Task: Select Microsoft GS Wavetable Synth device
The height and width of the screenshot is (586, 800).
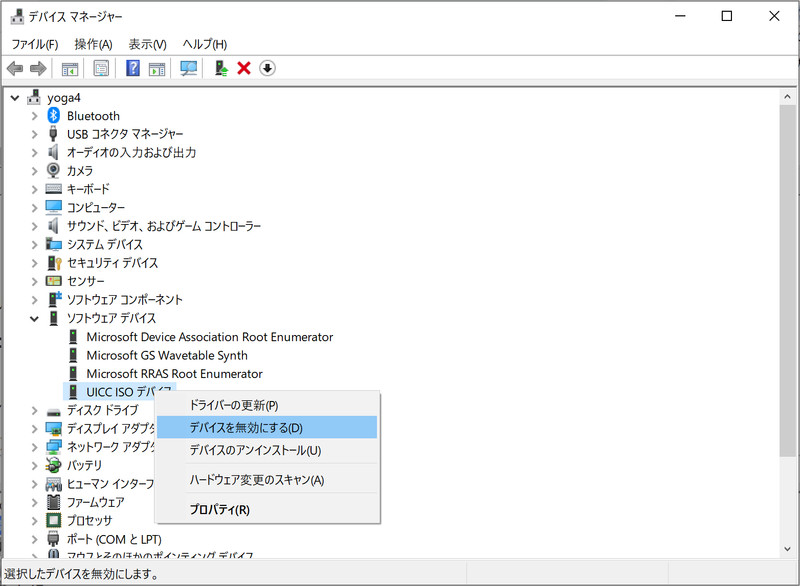Action: [166, 355]
